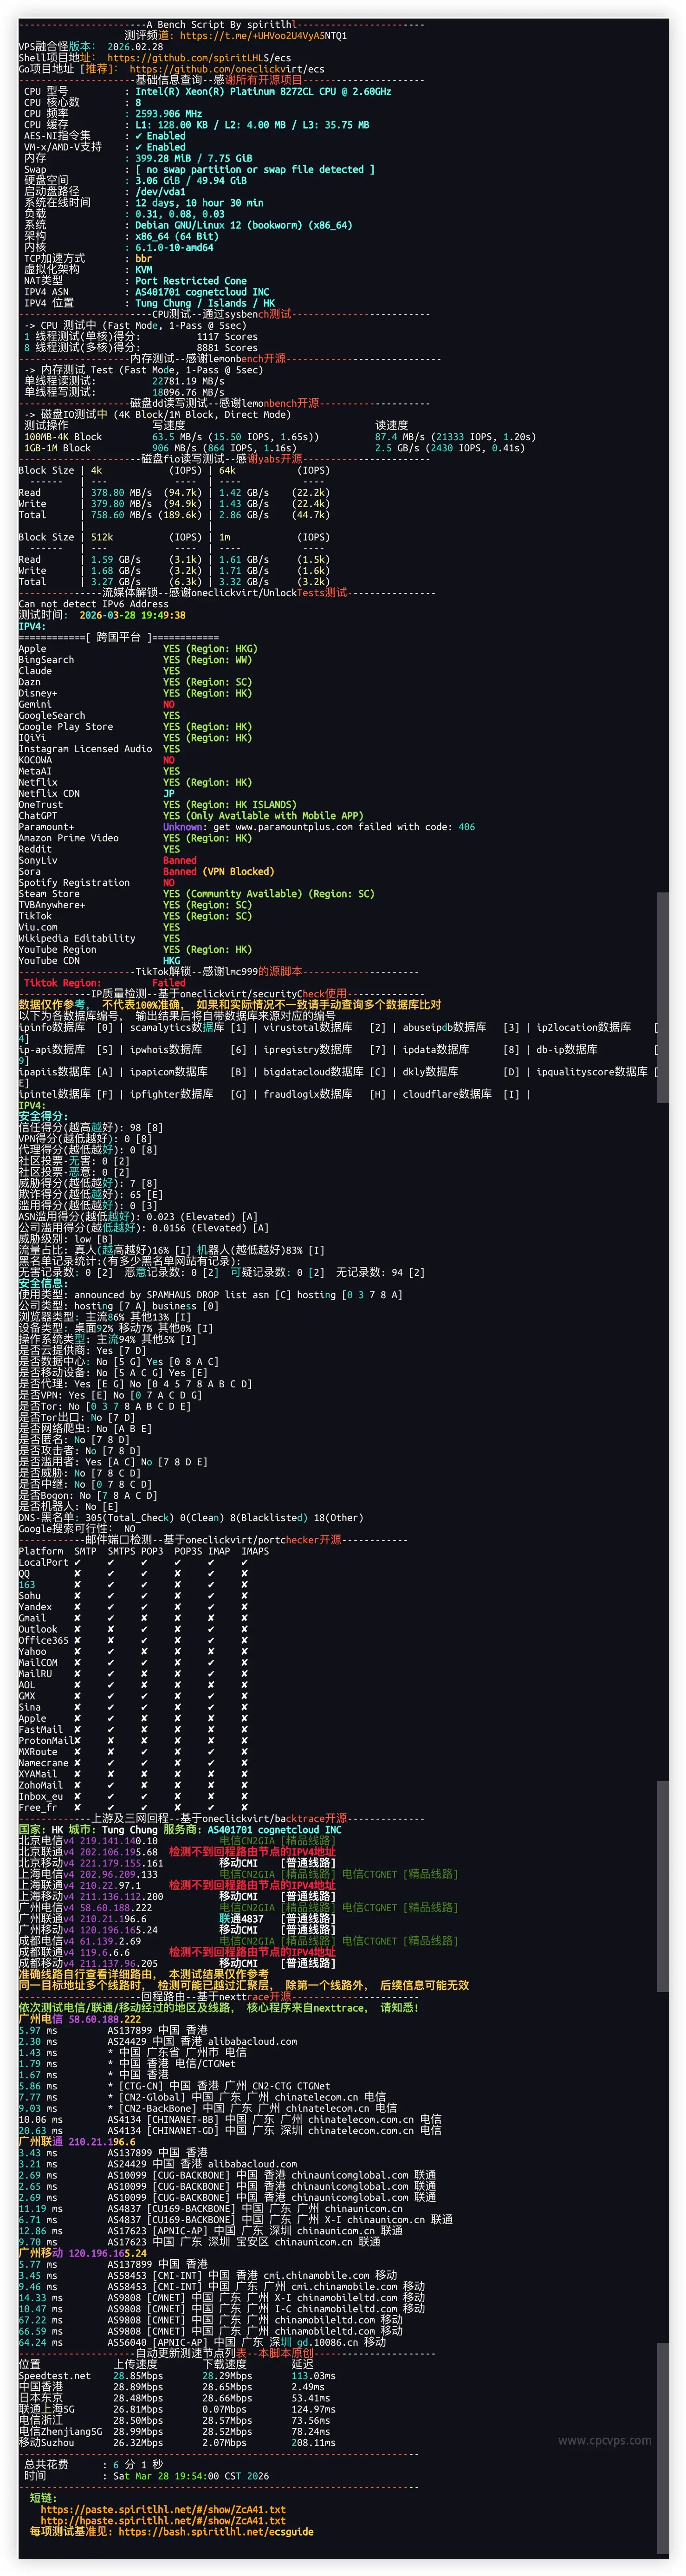686x2576 pixels.
Task: Select the Paramount+ failed with code 406 message
Action: 319,827
